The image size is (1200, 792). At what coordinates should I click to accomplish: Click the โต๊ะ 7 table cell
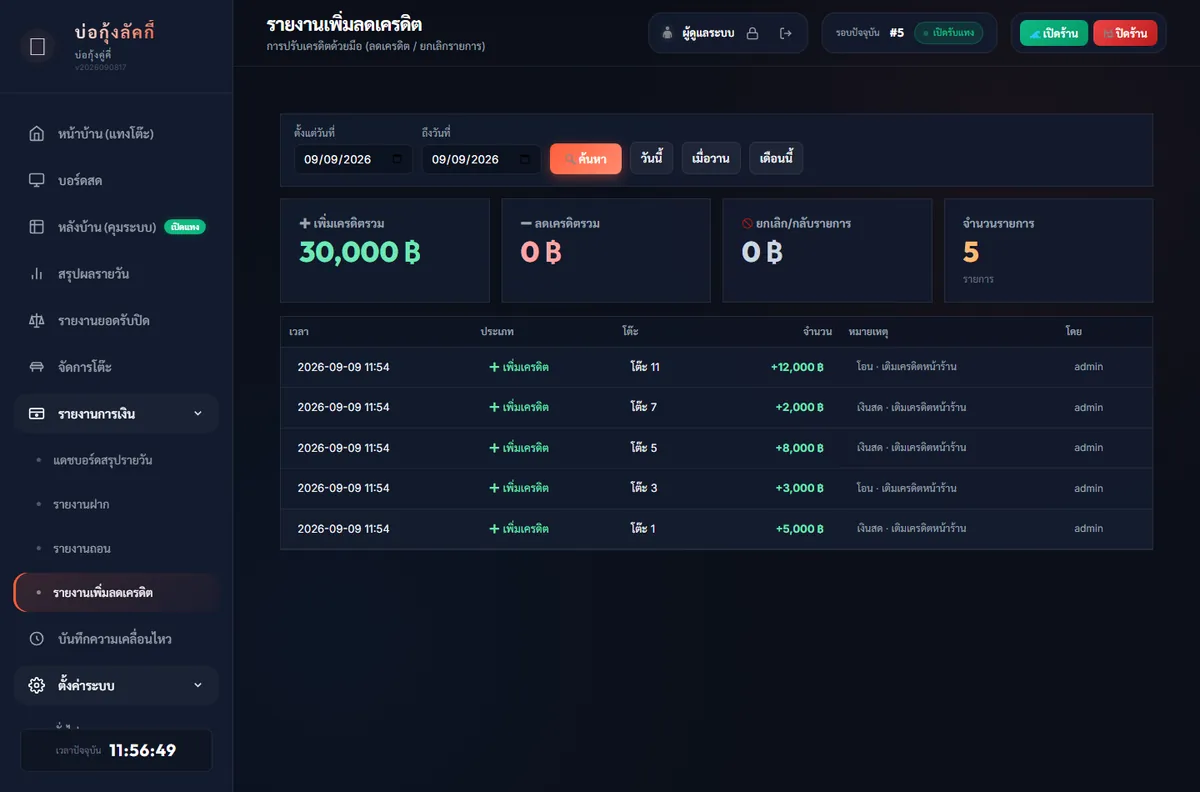pos(644,407)
